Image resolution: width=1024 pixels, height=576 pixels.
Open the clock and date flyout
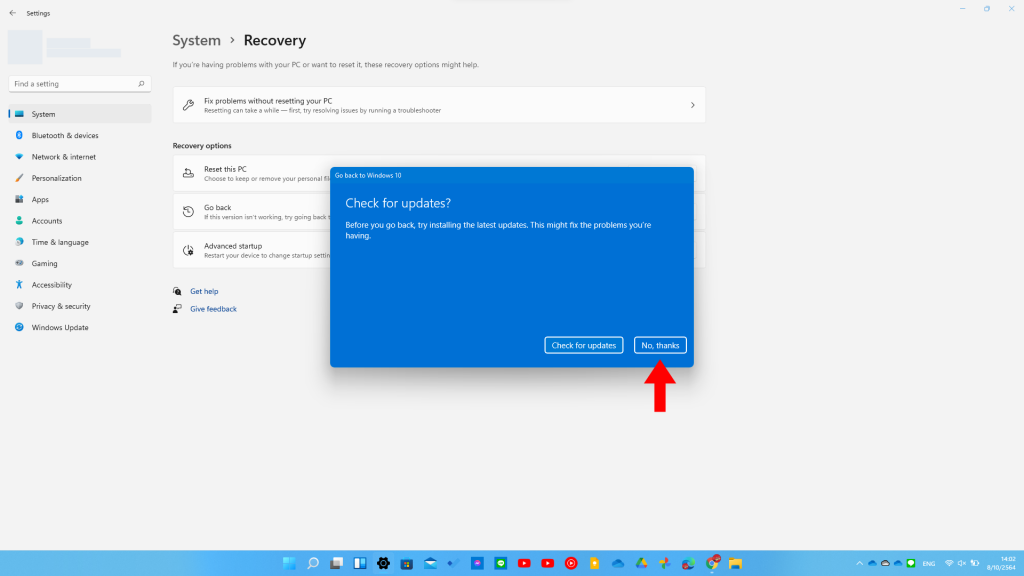1001,563
